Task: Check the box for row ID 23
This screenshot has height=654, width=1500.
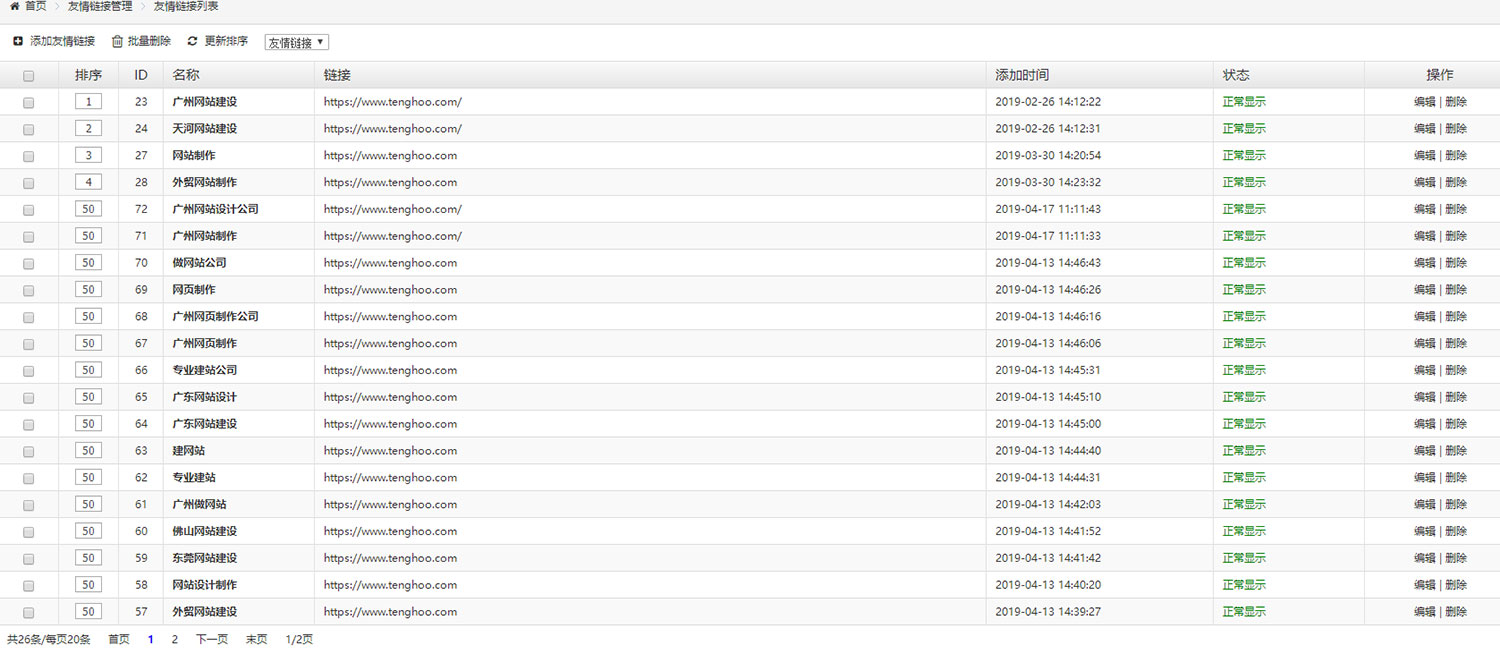Action: tap(28, 102)
